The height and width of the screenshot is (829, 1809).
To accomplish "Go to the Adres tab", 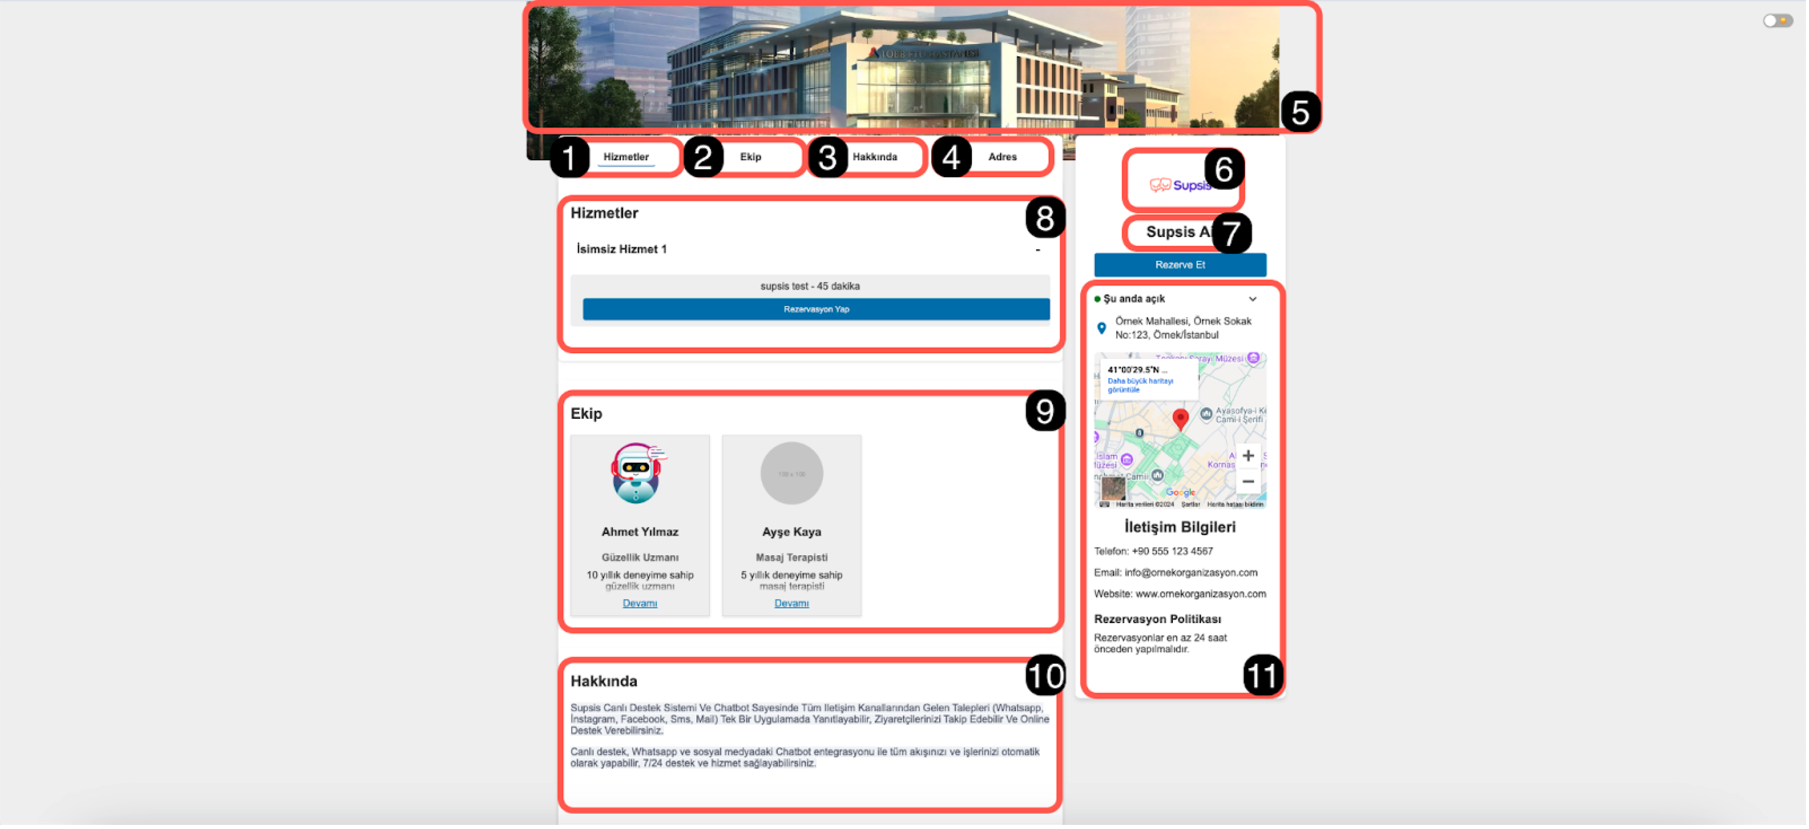I will tap(1004, 157).
